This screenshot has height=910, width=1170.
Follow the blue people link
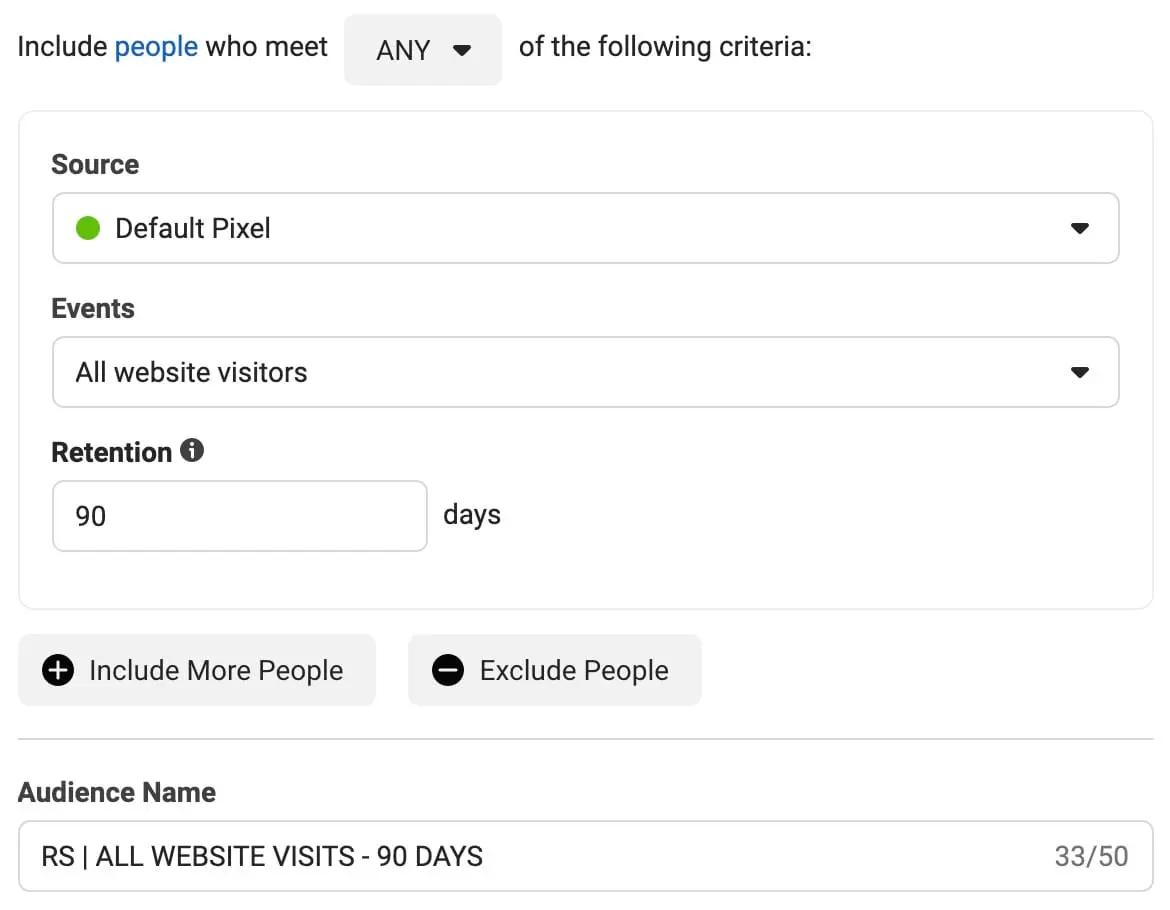click(x=156, y=47)
